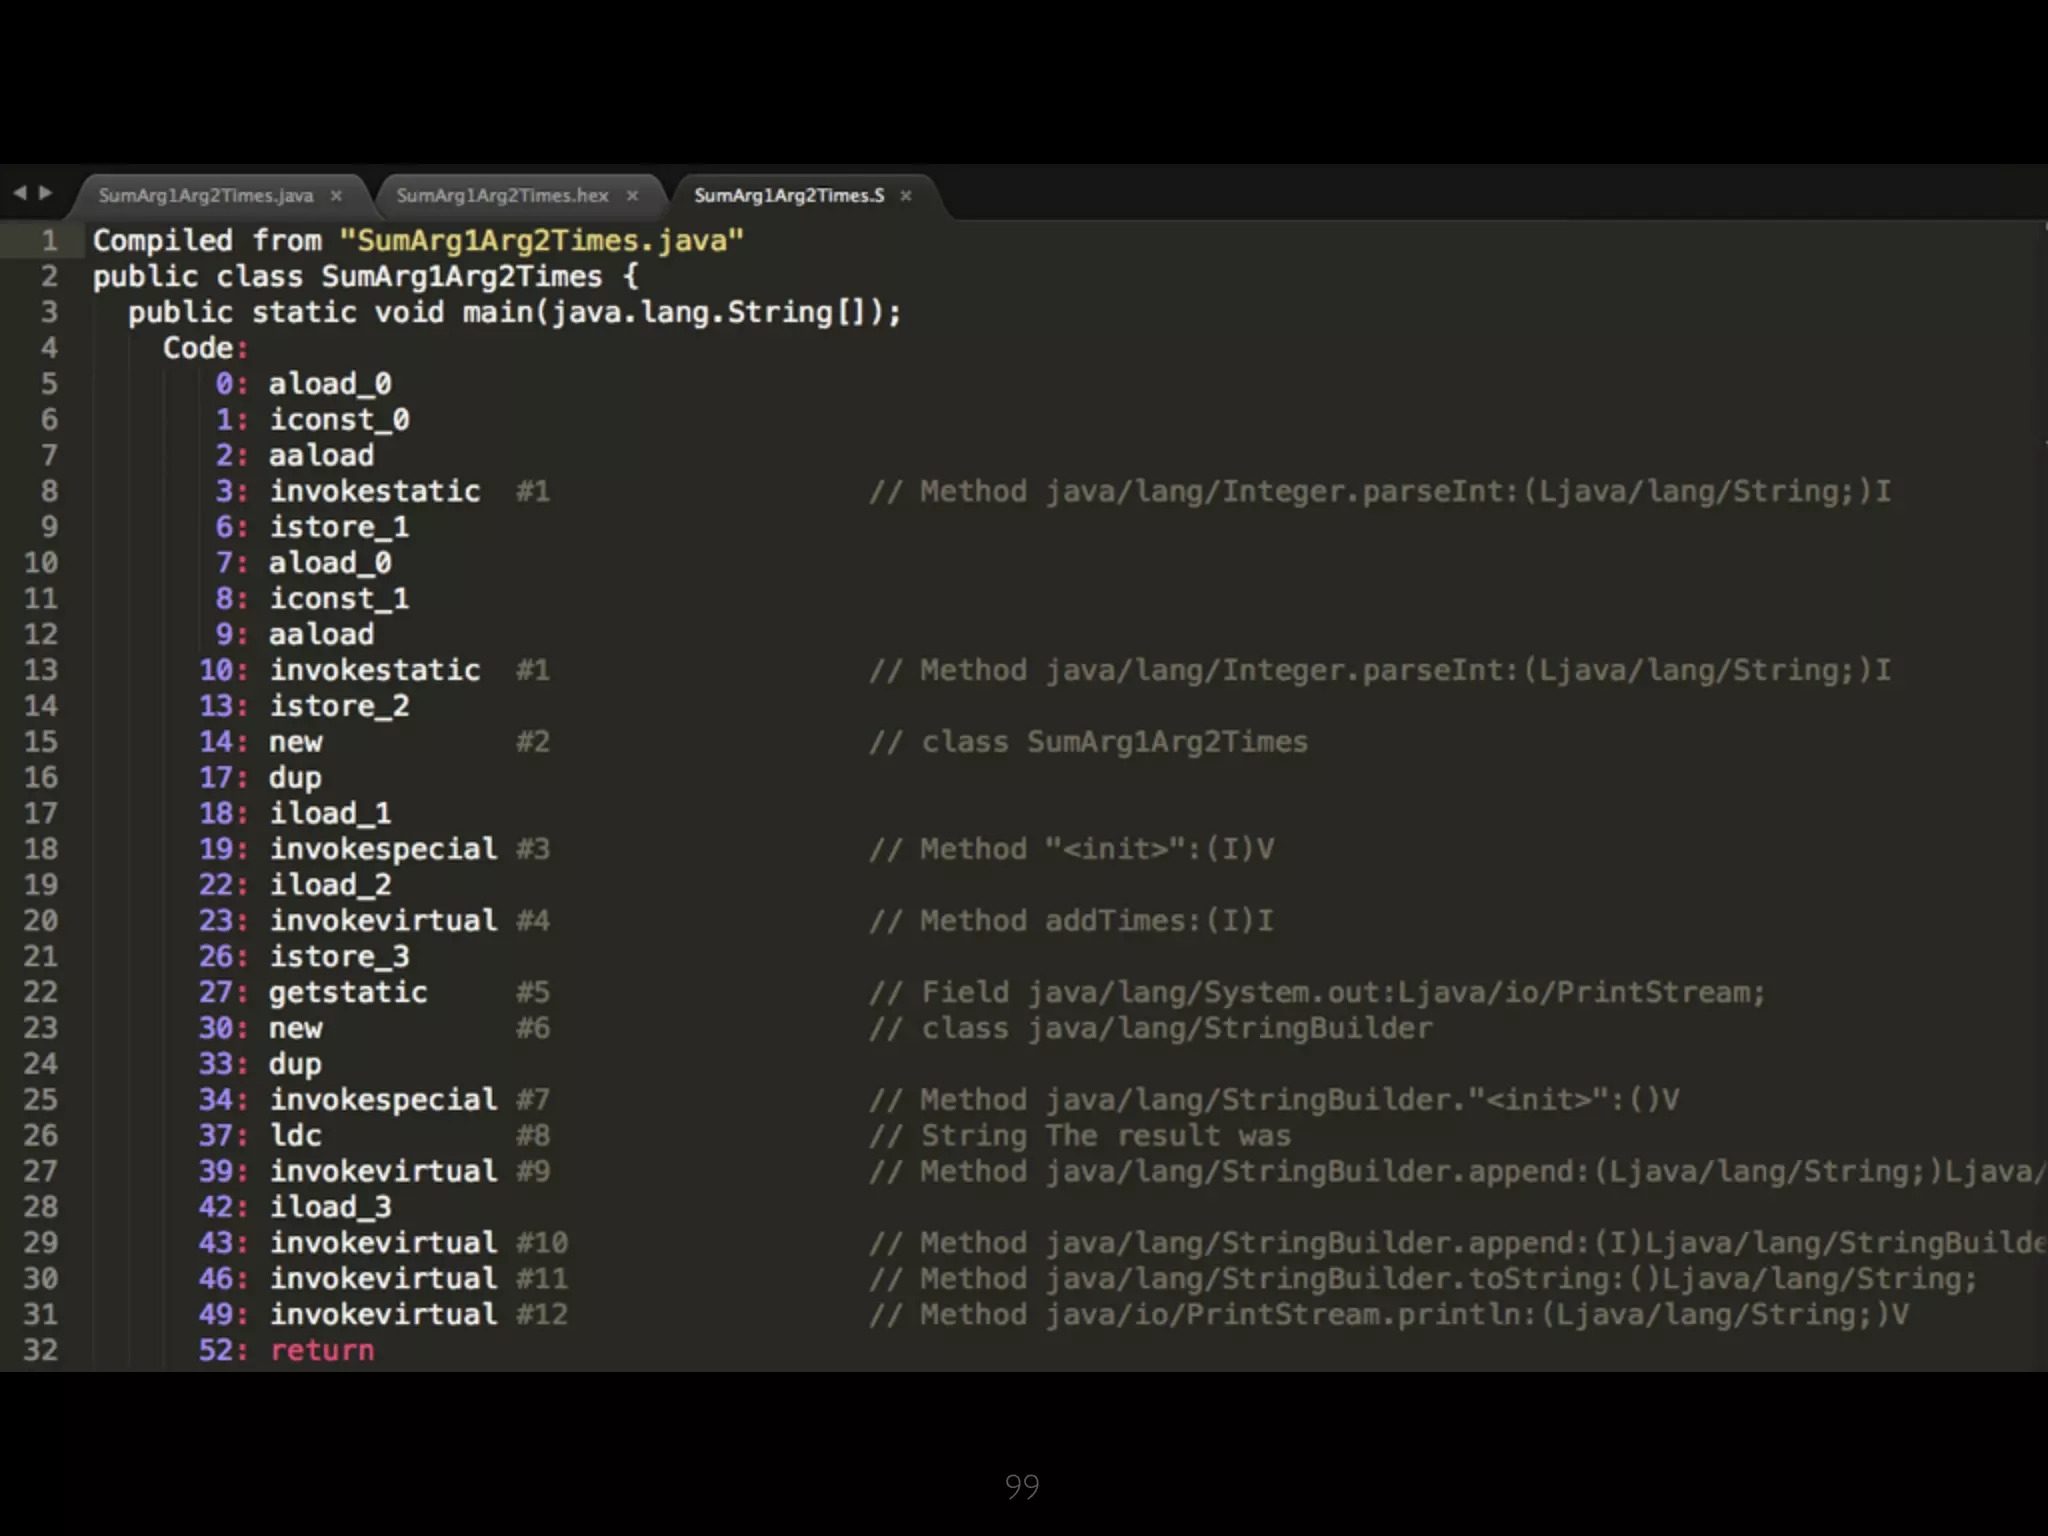This screenshot has height=1536, width=2048.
Task: Click the left tab-scroll arrow
Action: tap(20, 193)
